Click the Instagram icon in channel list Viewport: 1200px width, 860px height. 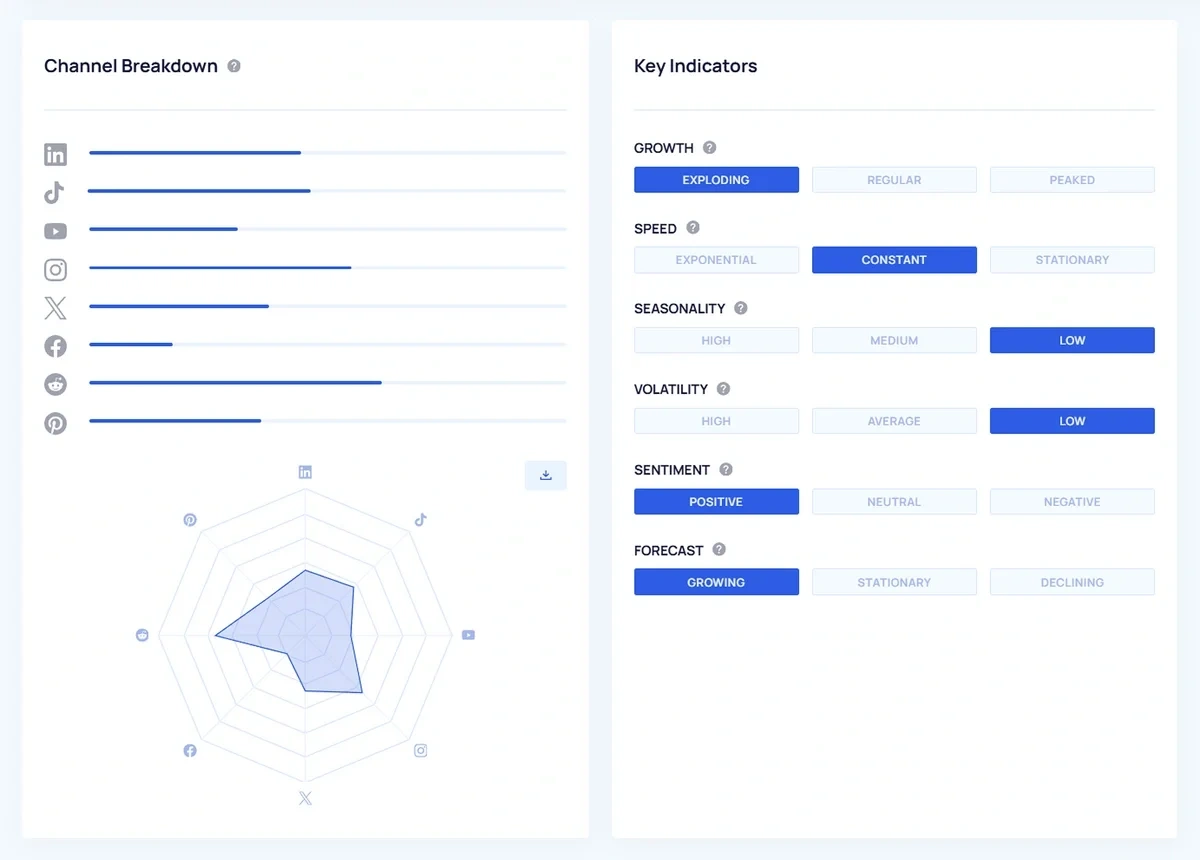coord(55,270)
